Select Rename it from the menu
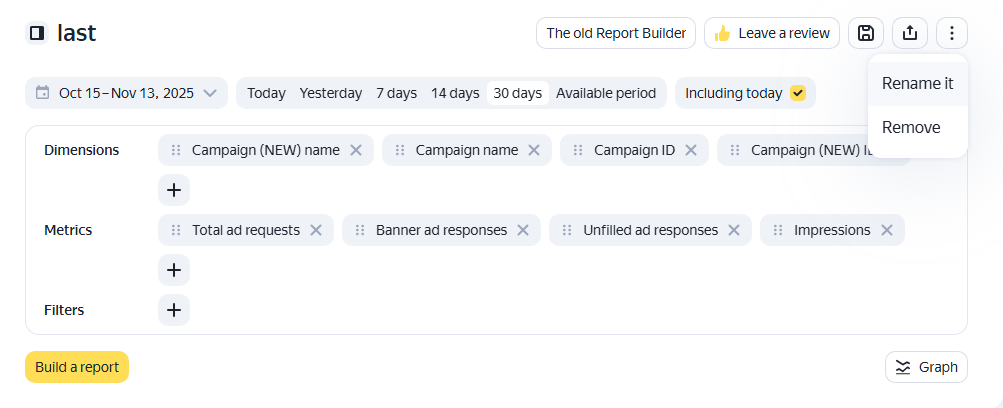The width and height of the screenshot is (1003, 408). coord(917,84)
